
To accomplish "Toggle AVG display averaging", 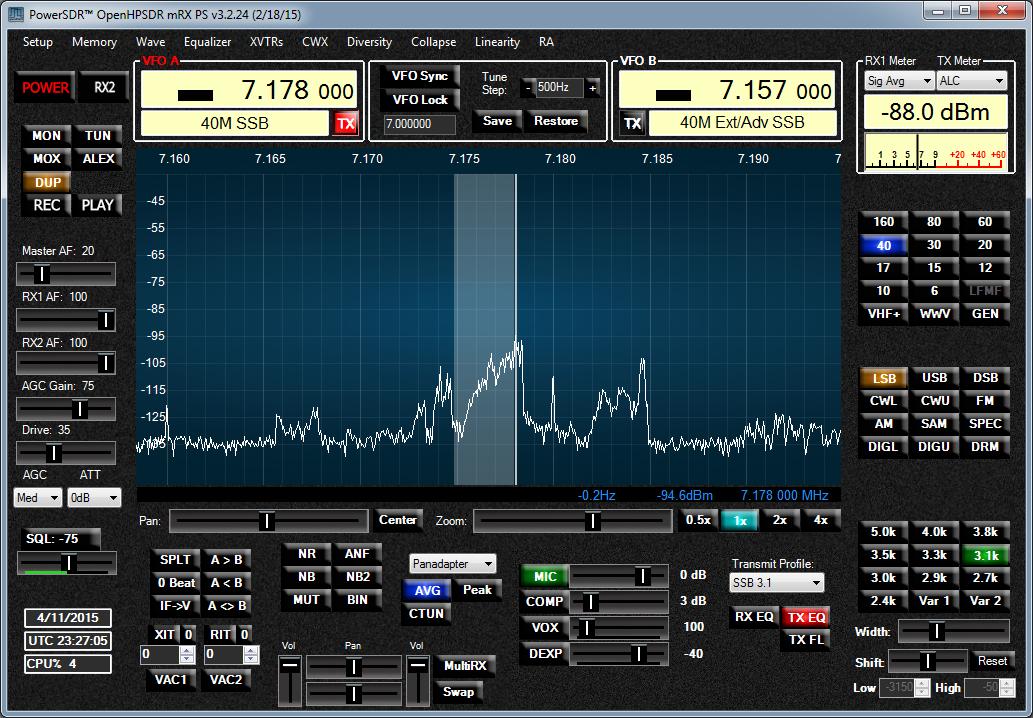I will tap(427, 591).
